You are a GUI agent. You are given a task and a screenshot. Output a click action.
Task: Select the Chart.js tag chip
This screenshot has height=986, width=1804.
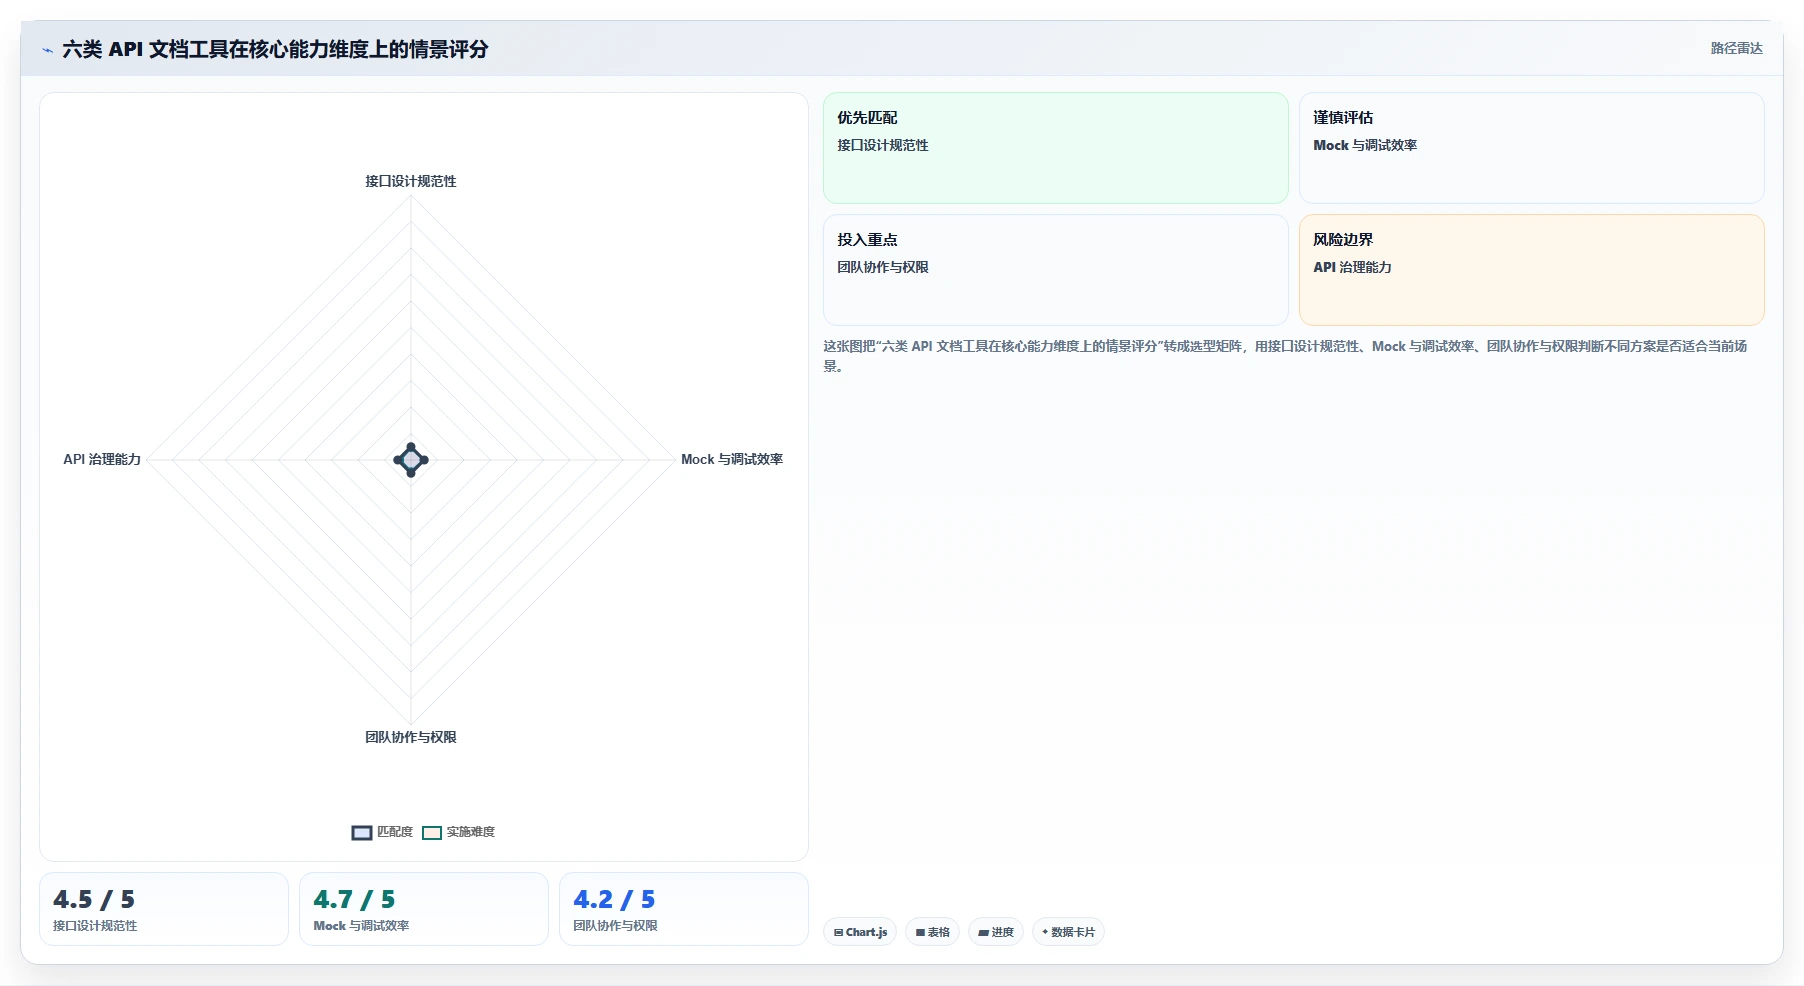coord(860,932)
